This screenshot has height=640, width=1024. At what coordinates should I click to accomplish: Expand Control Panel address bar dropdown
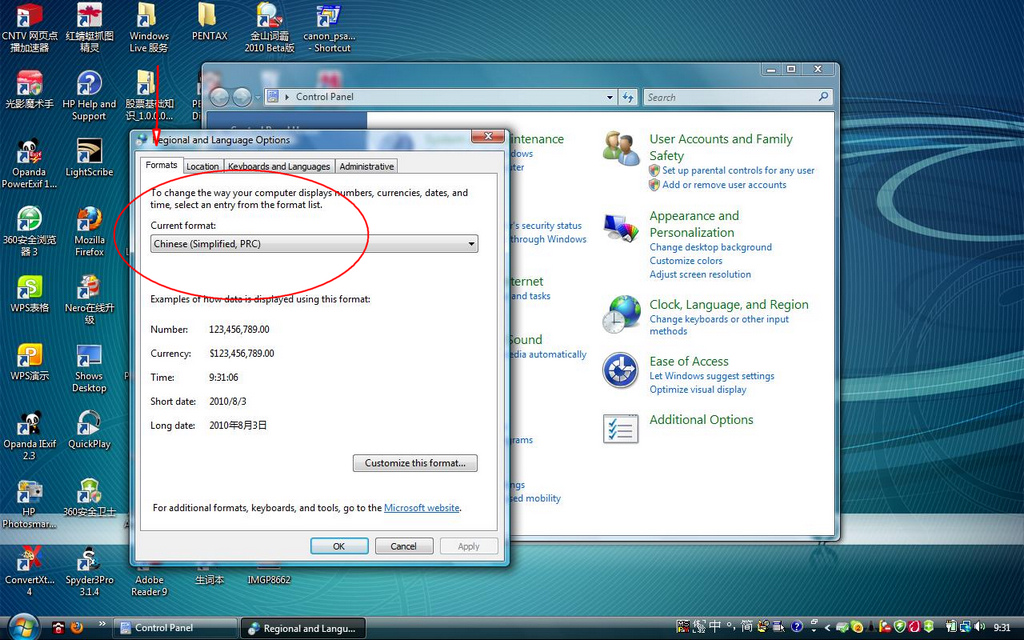click(x=609, y=97)
